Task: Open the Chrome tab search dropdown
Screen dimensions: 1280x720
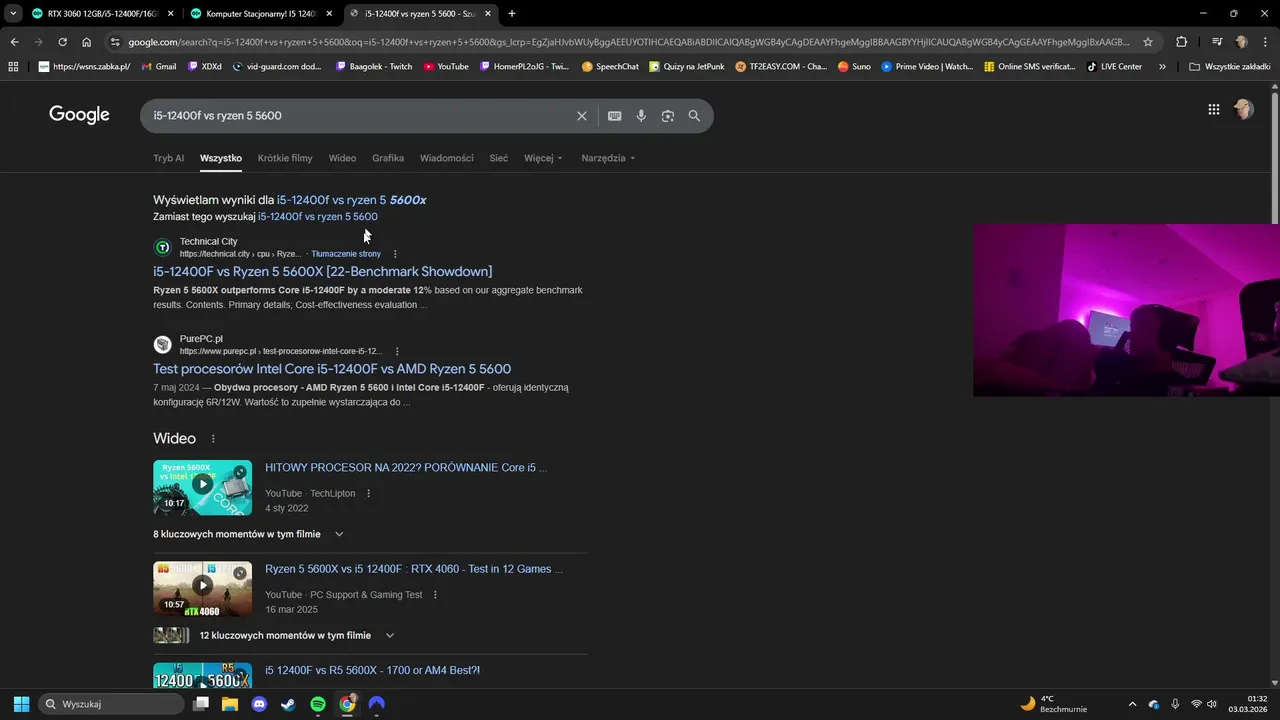Action: [12, 13]
